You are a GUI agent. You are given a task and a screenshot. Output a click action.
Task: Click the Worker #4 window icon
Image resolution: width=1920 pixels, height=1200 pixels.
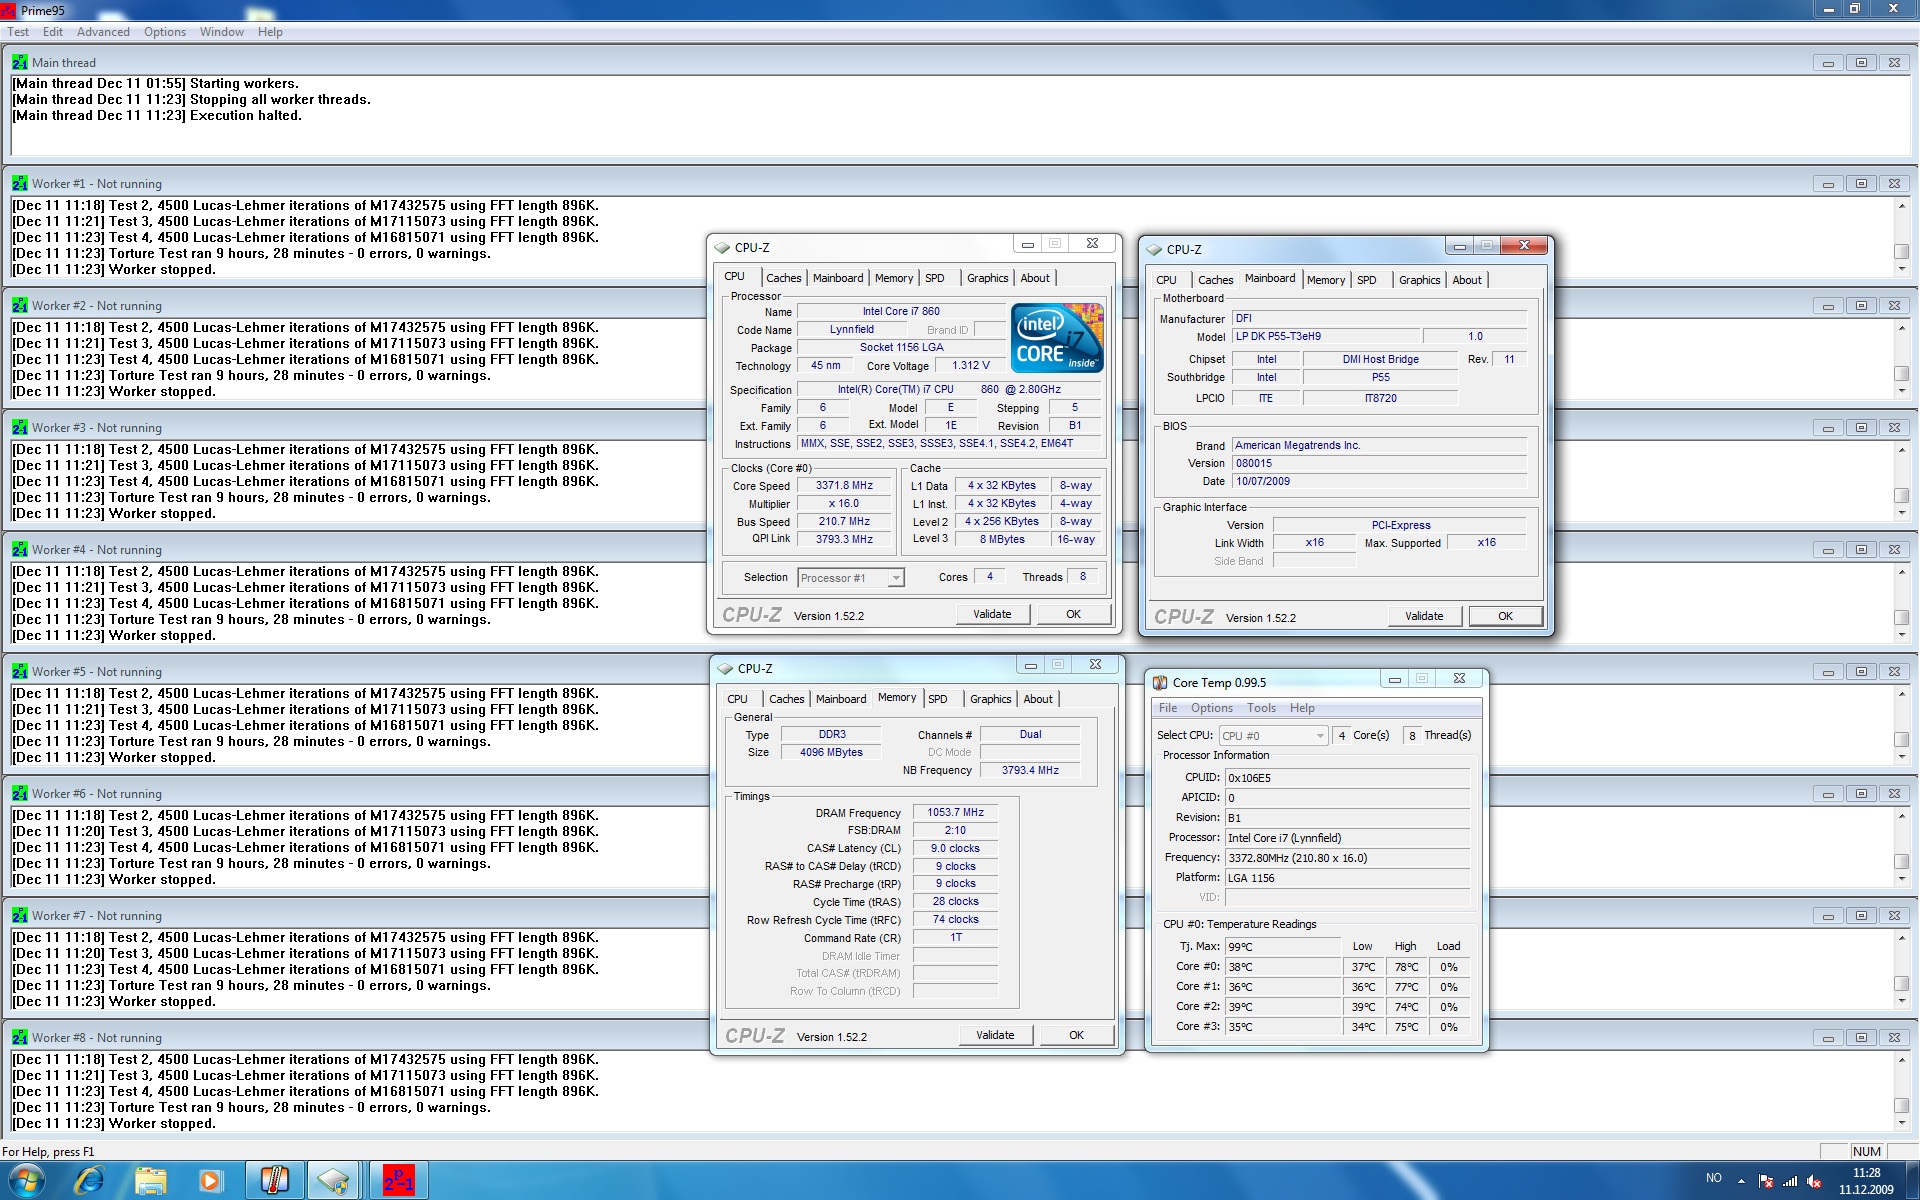point(19,549)
